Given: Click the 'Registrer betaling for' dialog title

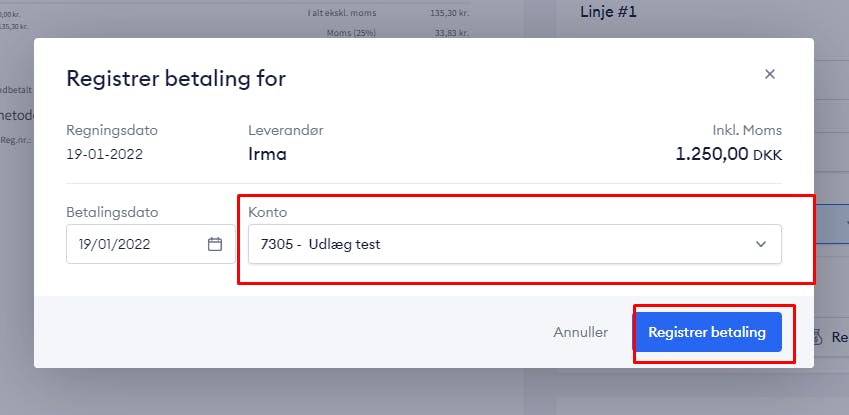Looking at the screenshot, I should (176, 79).
